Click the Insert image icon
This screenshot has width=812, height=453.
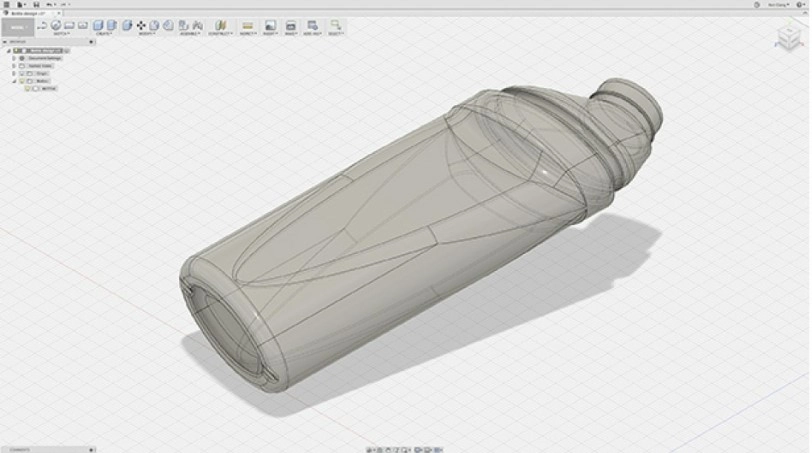[x=270, y=25]
